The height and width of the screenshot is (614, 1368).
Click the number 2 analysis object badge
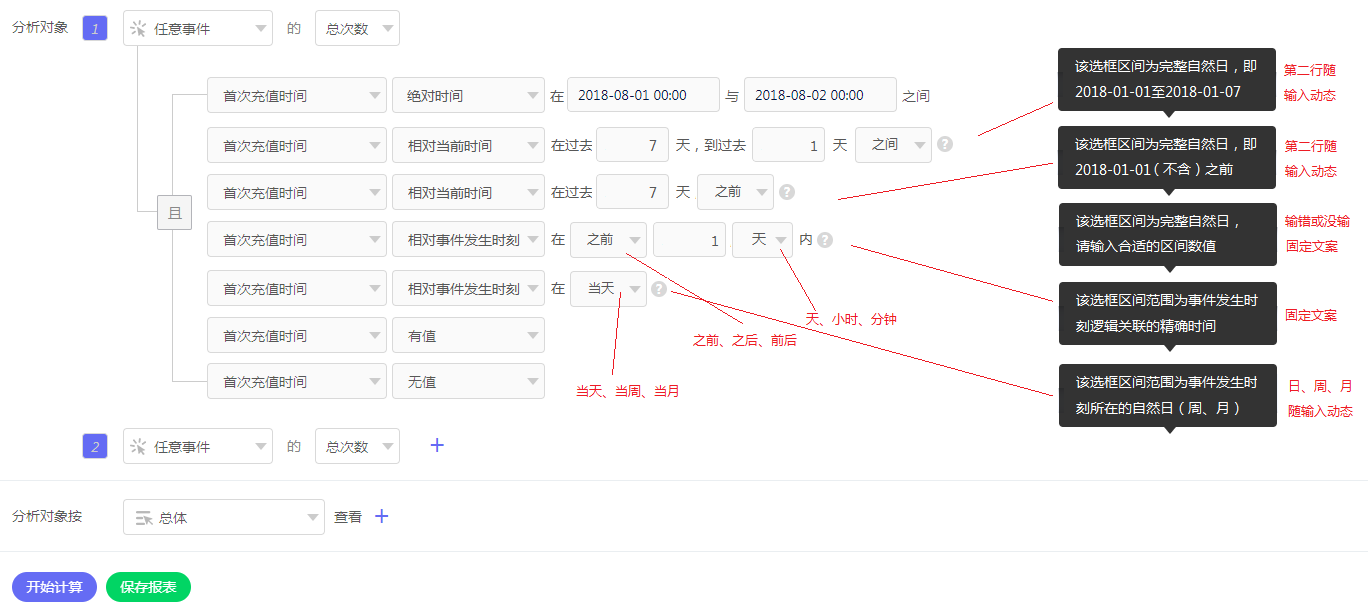[x=95, y=447]
